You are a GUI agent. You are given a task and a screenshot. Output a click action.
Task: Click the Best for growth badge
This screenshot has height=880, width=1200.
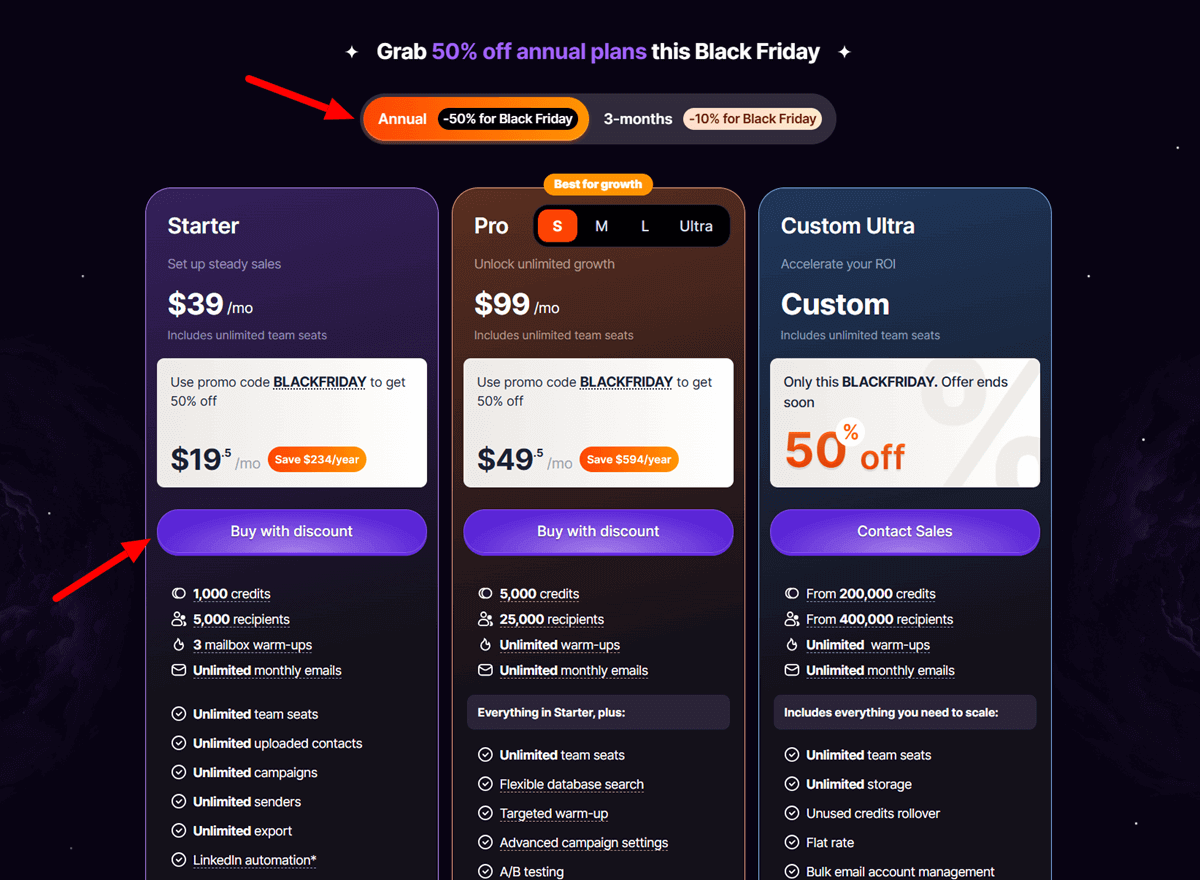point(598,184)
